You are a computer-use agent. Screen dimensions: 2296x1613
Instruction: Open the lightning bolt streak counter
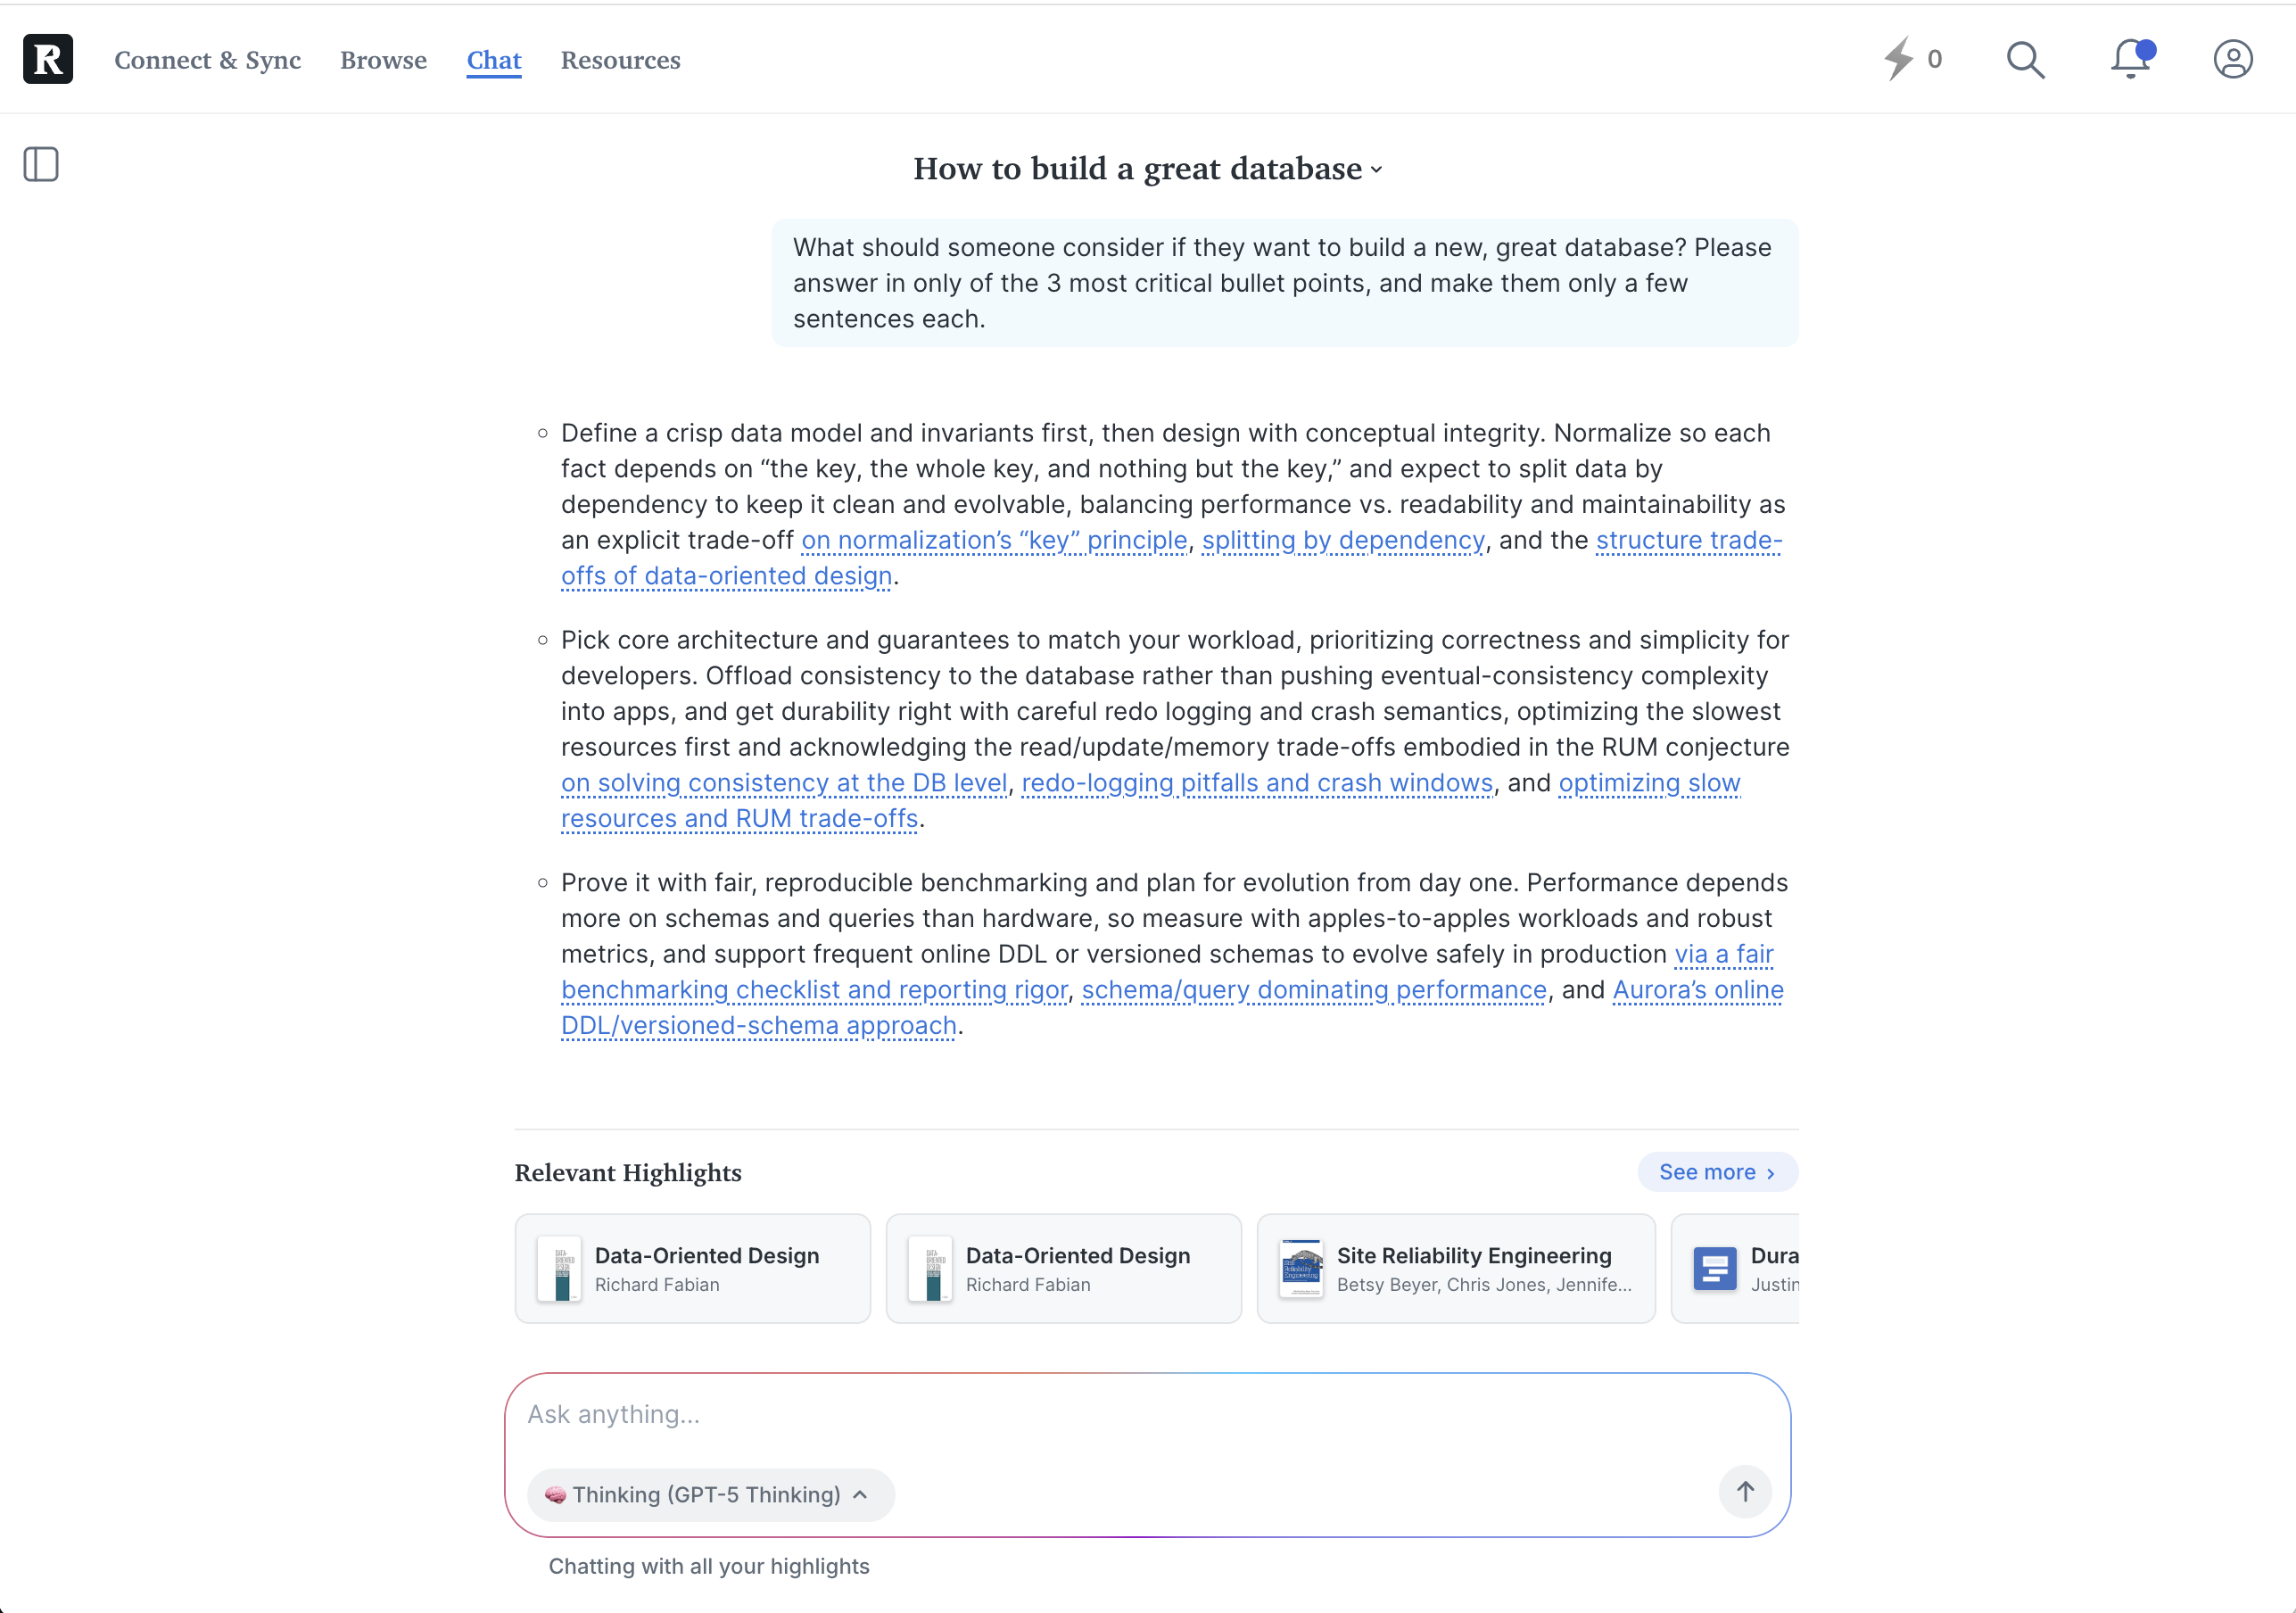pos(1912,59)
